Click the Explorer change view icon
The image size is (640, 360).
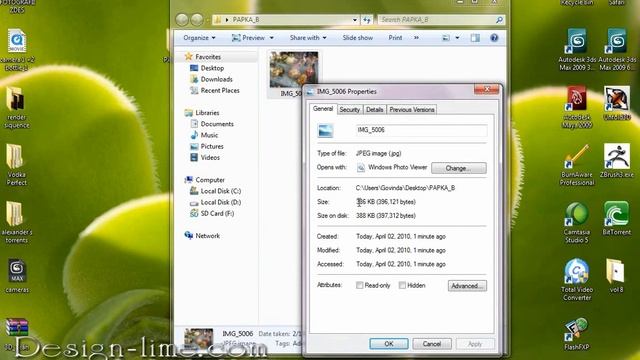tap(446, 38)
